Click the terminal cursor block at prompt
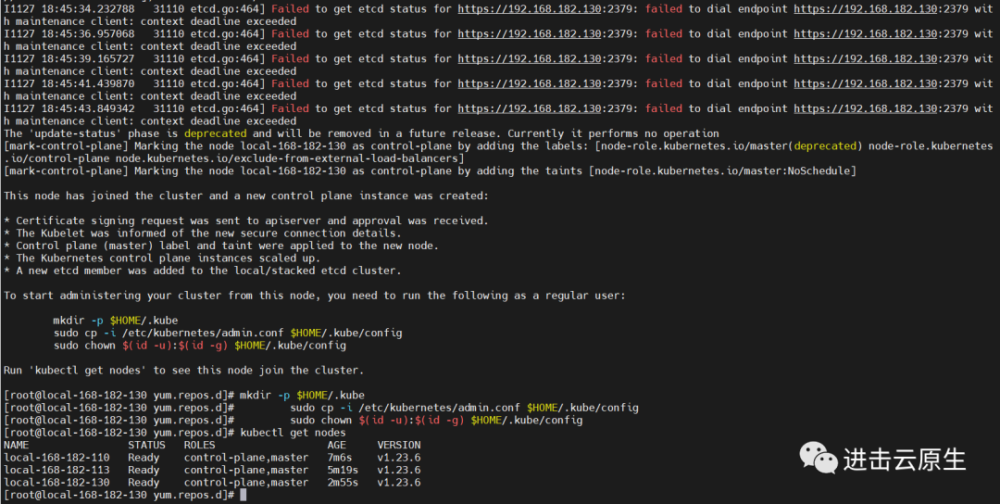Viewport: 1000px width, 504px height. [x=243, y=495]
